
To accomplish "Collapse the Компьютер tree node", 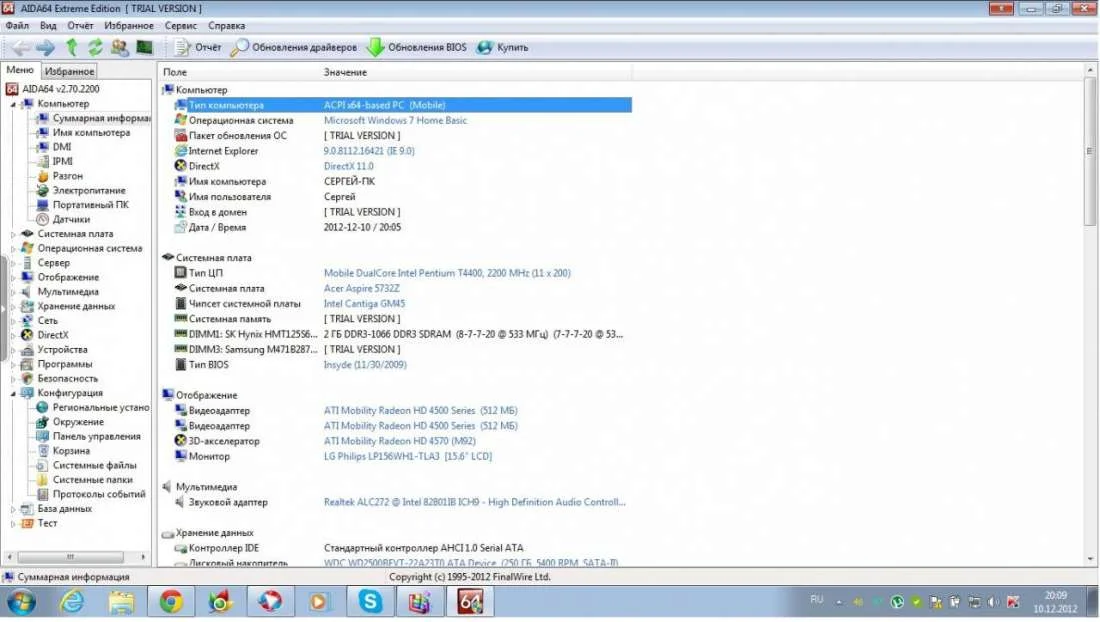I will coord(13,104).
